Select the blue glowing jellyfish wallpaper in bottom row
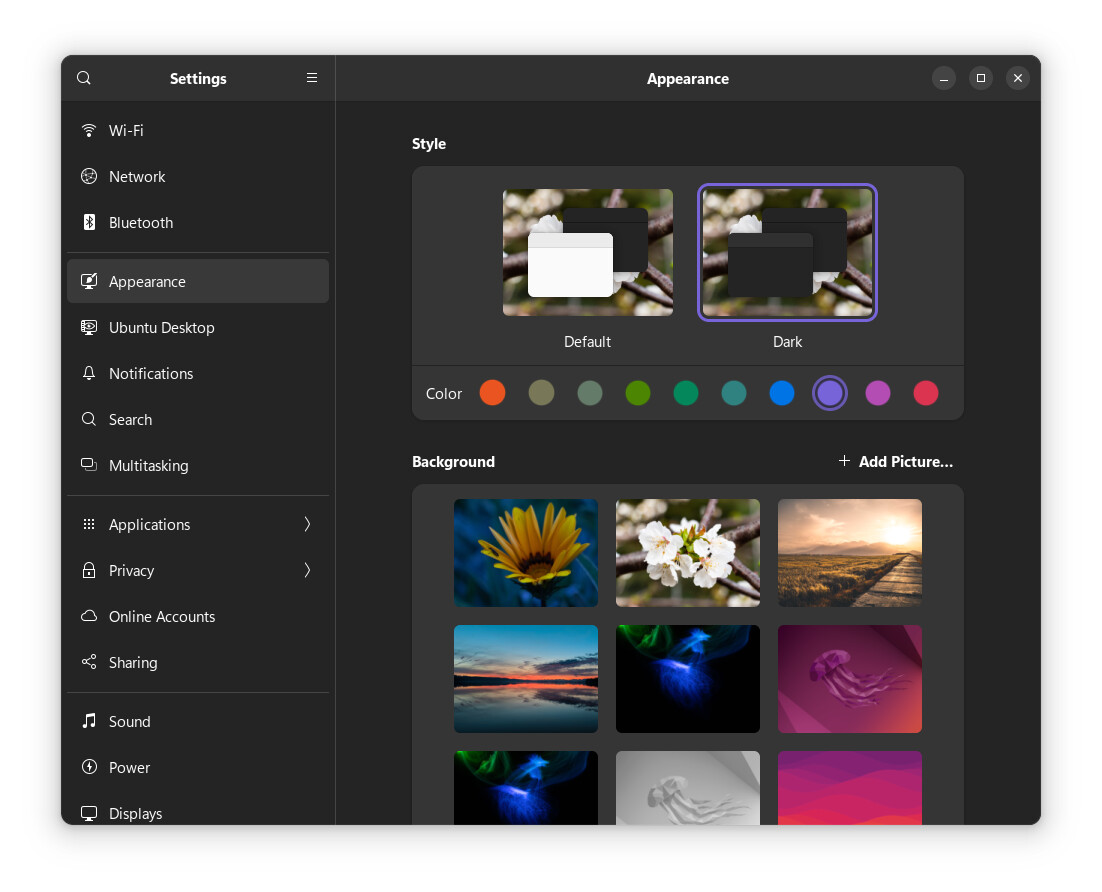The image size is (1102, 892). click(526, 788)
